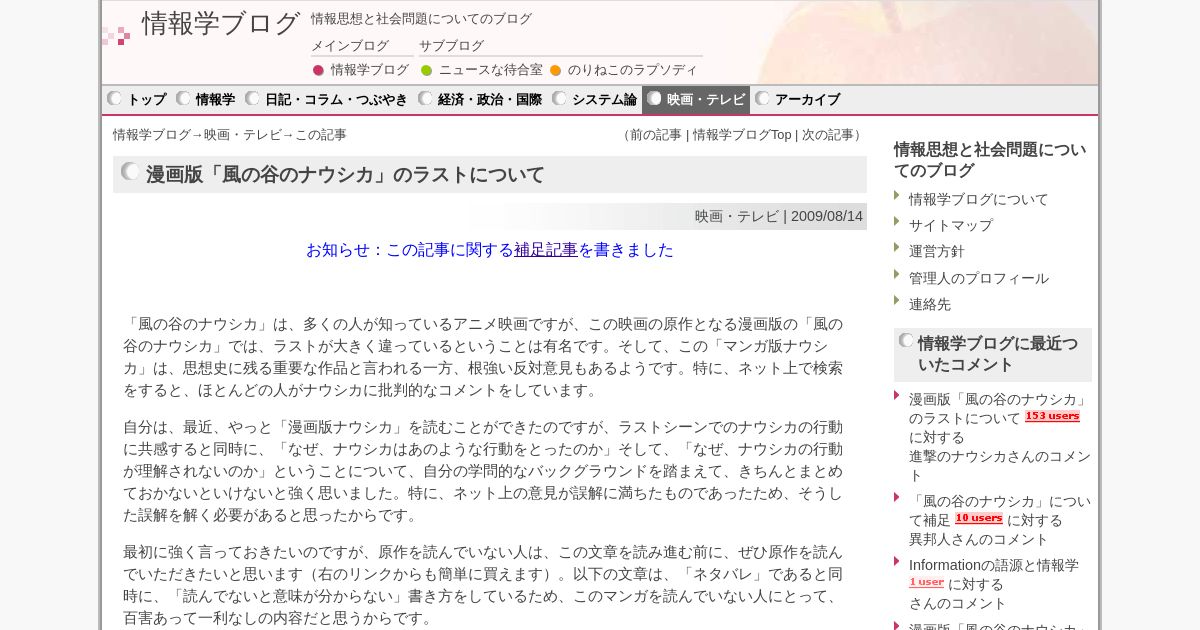Click the 153 users bookmark badge
Screen dimensions: 1200x630
[1052, 417]
